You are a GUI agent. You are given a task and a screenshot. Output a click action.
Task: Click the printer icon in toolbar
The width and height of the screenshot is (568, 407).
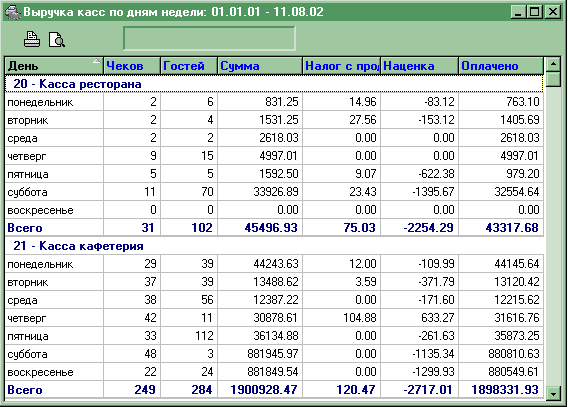click(x=32, y=39)
